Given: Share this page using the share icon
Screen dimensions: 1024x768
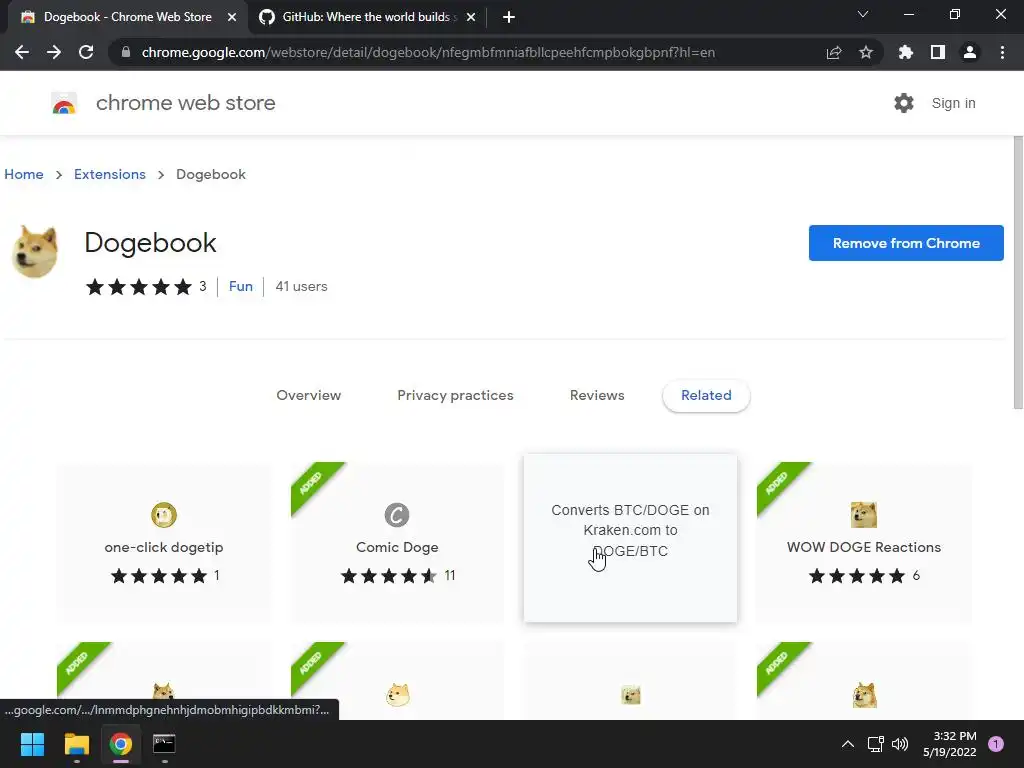Looking at the screenshot, I should [834, 52].
